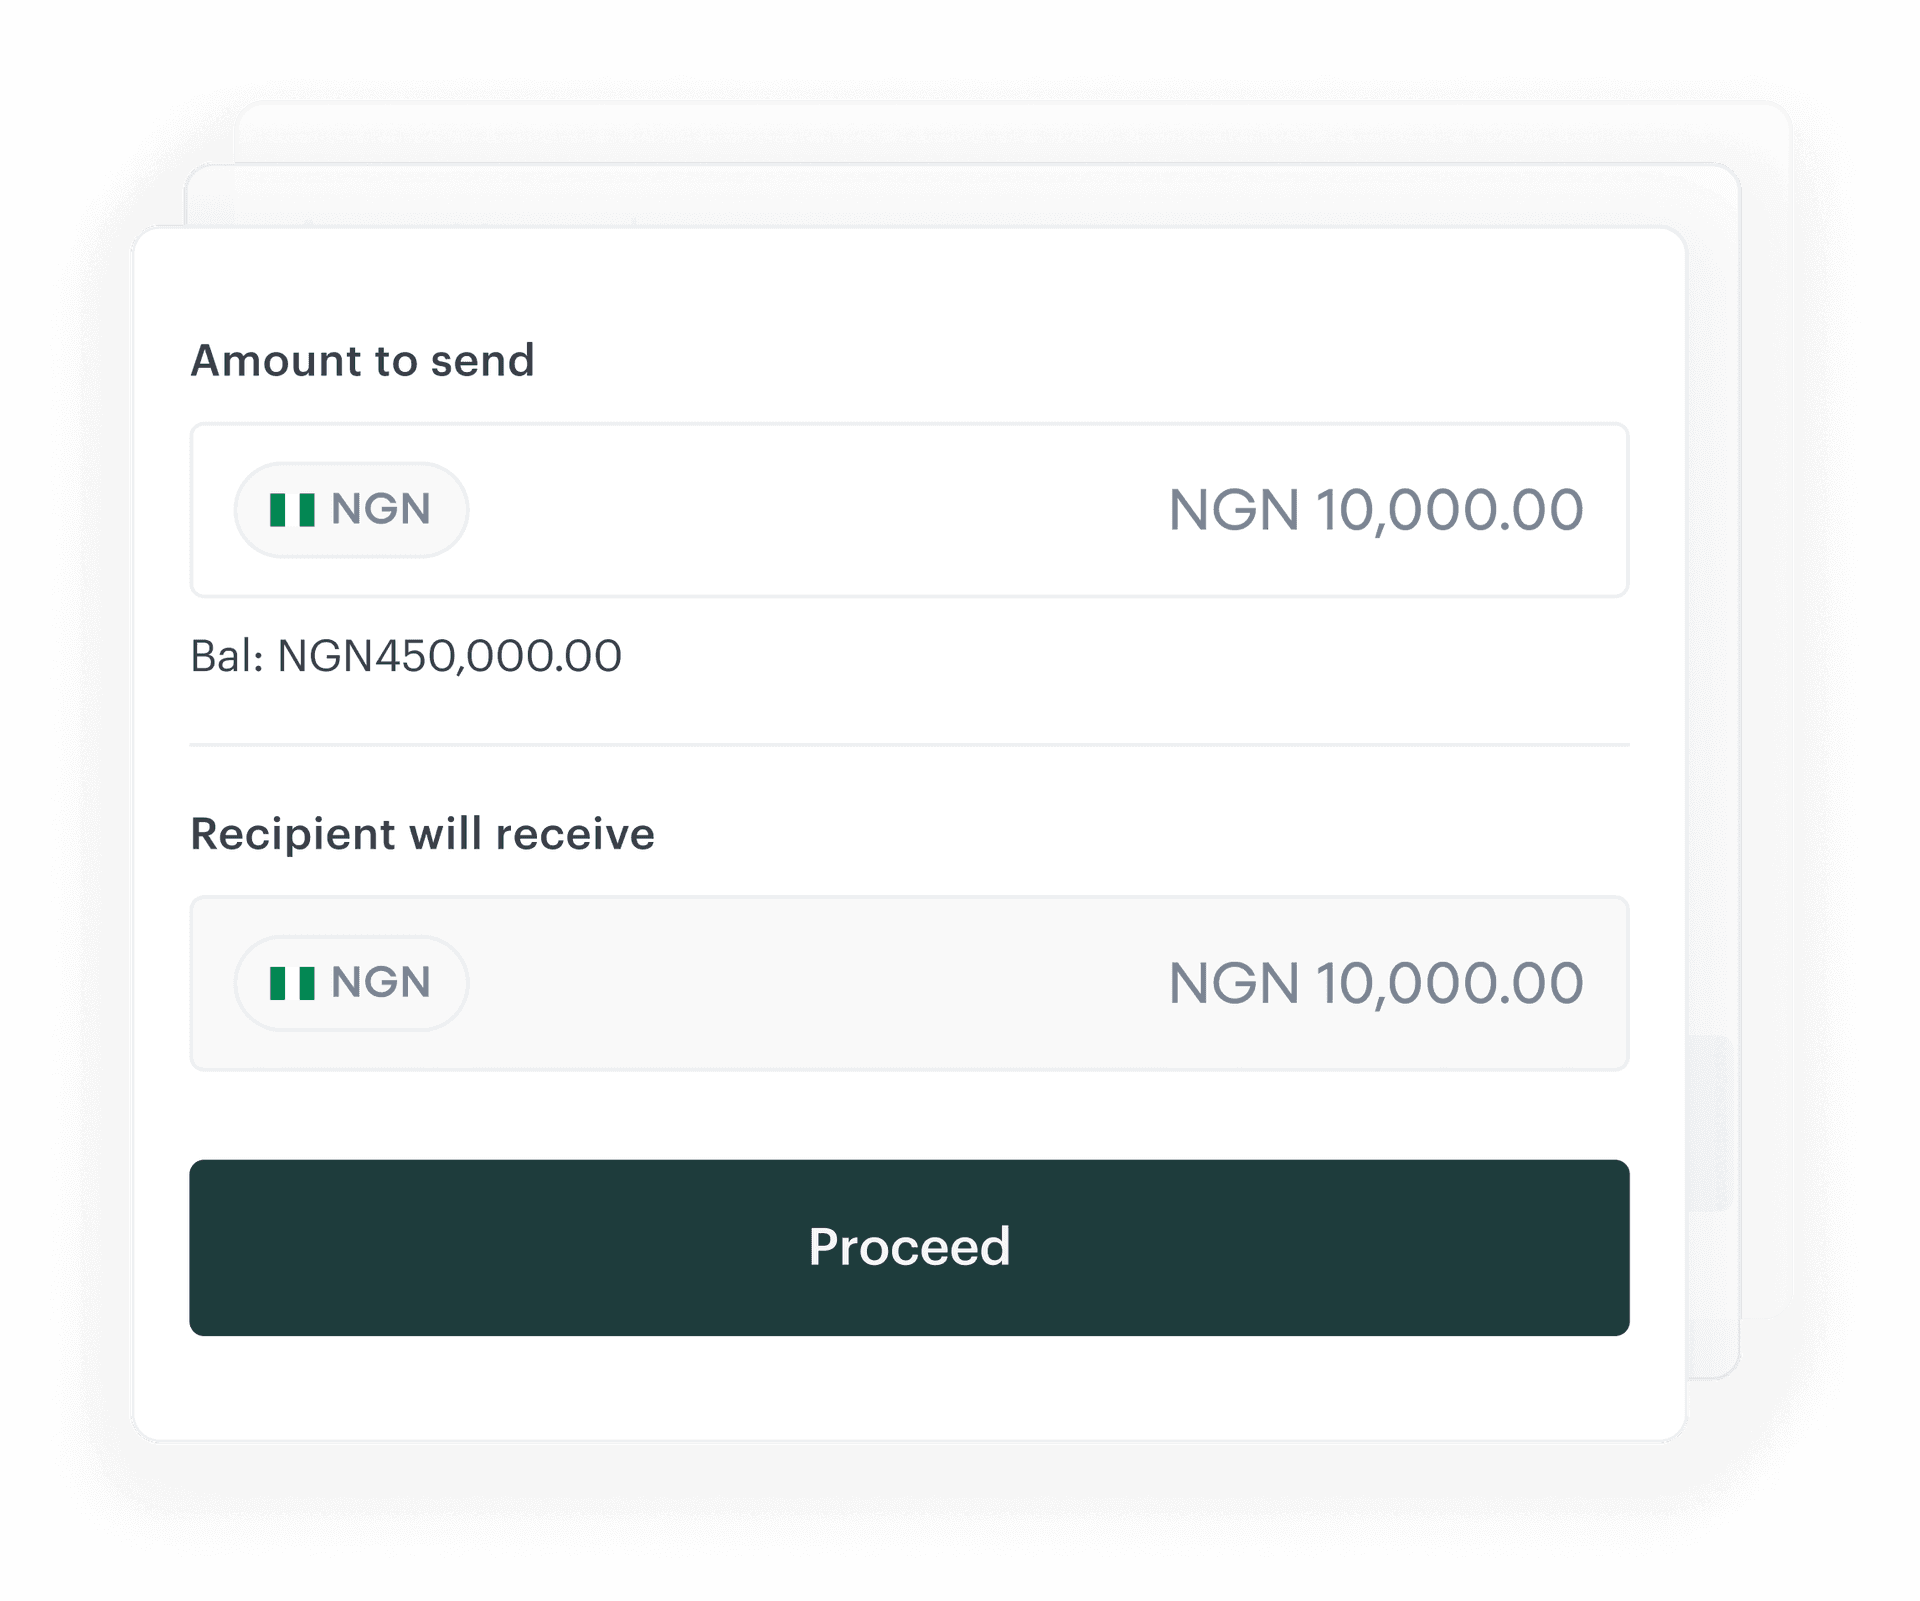Click the NGN text in recipient currency pill
Image resolution: width=1920 pixels, height=1601 pixels.
(381, 983)
